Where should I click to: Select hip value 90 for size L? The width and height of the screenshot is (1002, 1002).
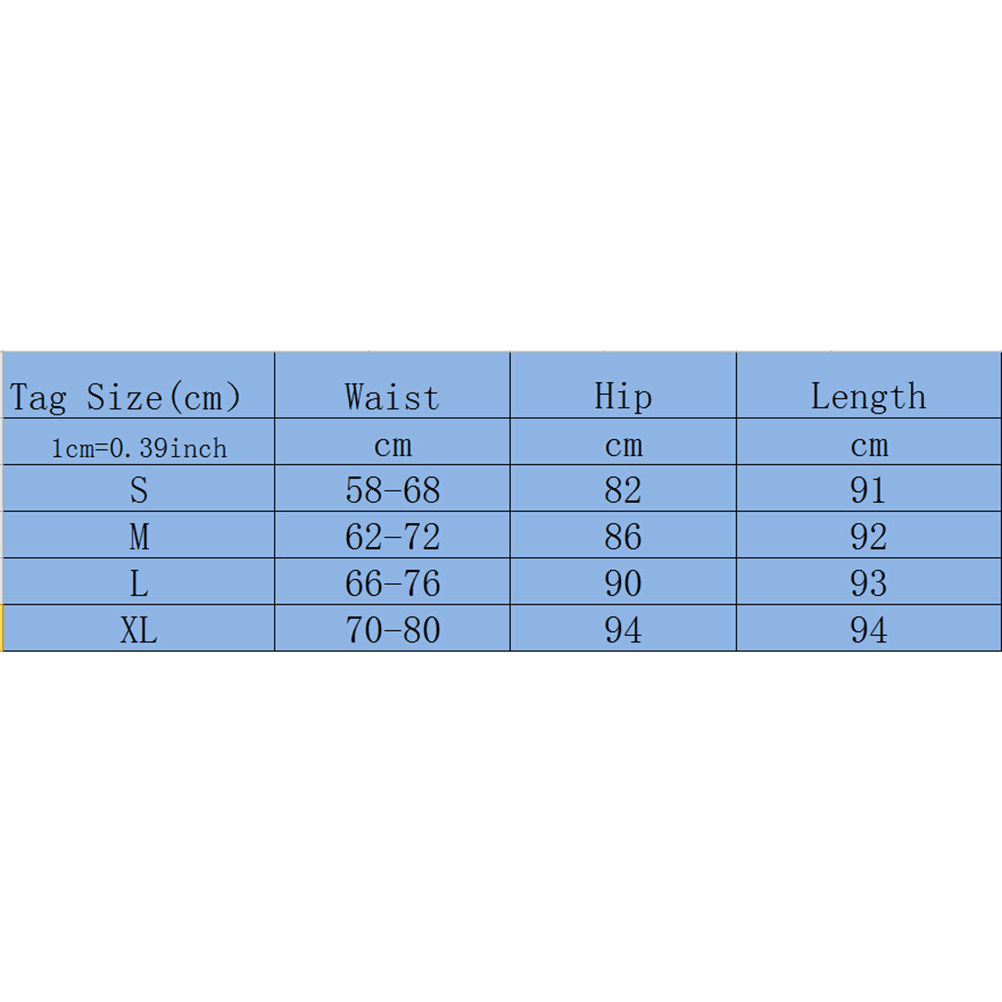(623, 583)
